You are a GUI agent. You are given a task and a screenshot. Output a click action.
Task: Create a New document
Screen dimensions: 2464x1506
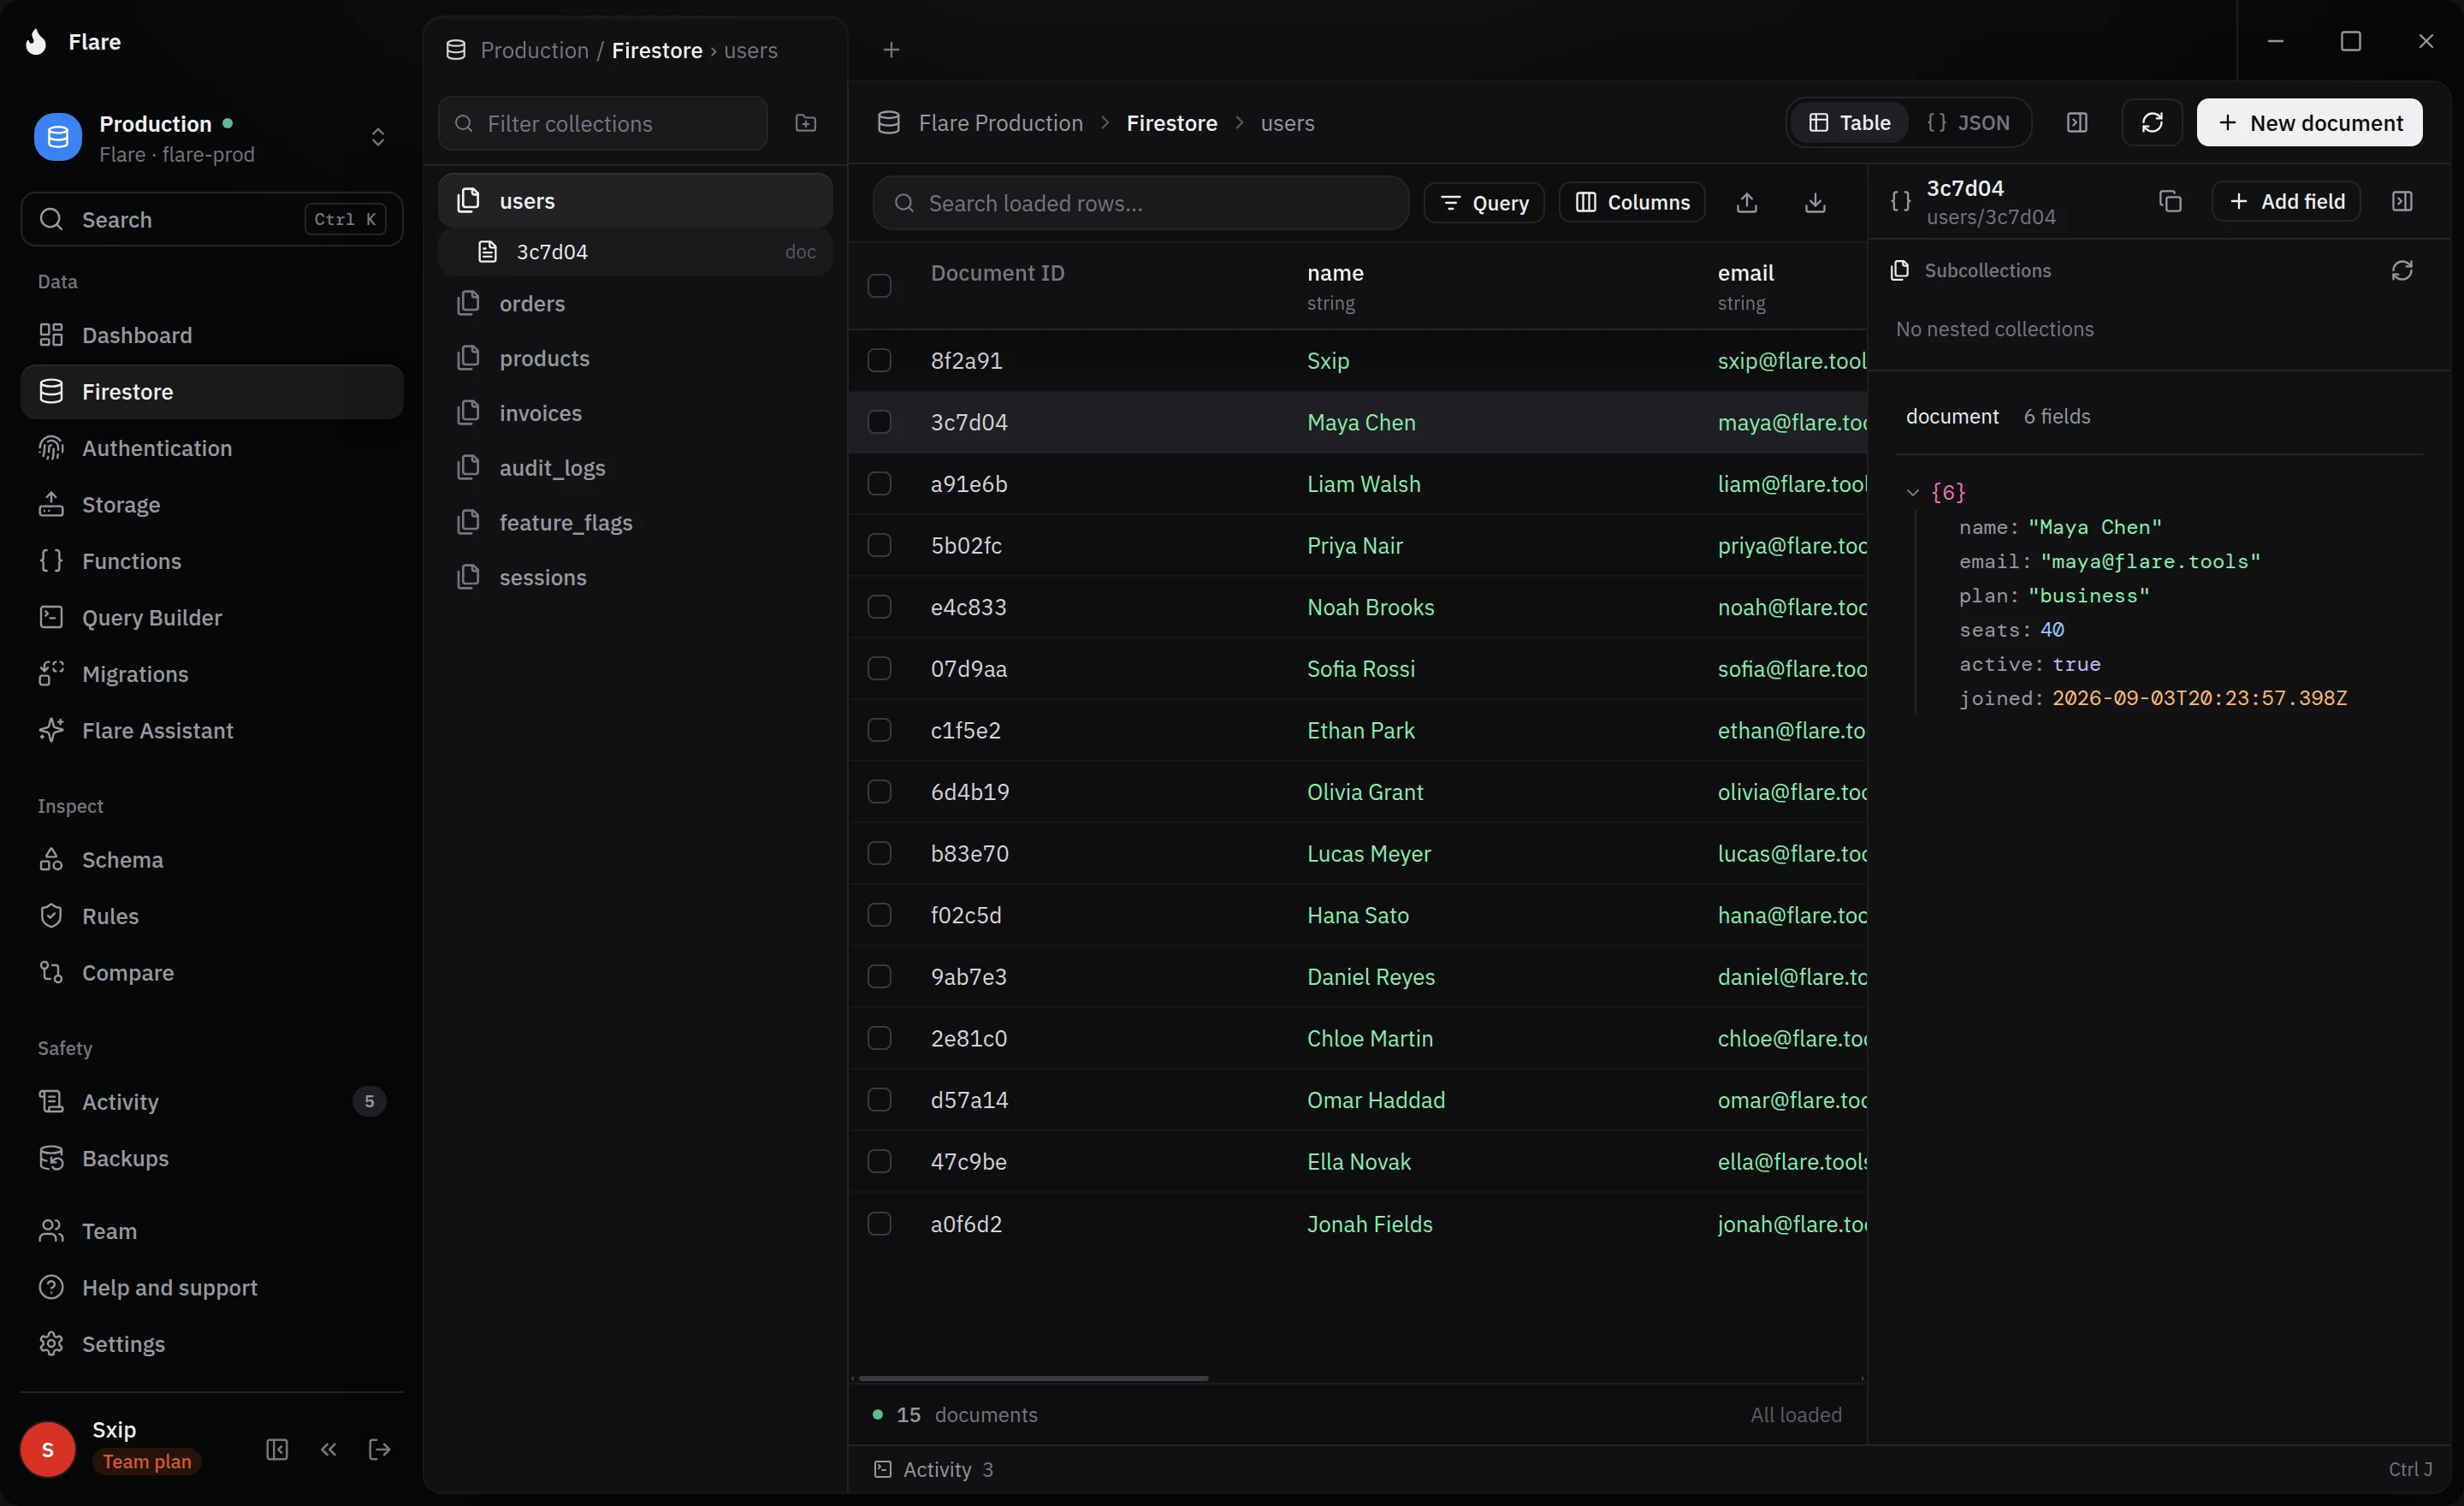(2309, 122)
